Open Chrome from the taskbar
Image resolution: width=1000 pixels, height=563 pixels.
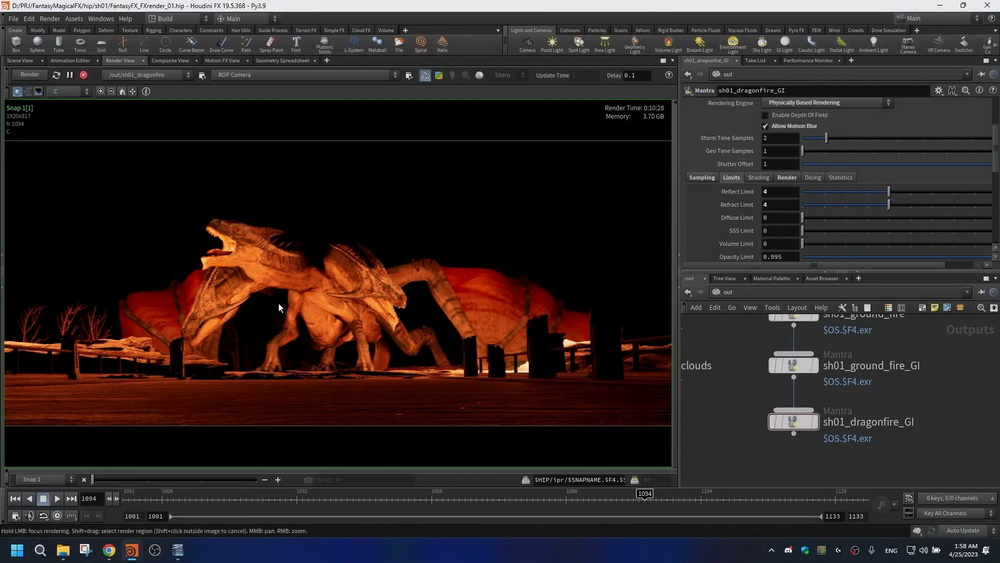[109, 550]
